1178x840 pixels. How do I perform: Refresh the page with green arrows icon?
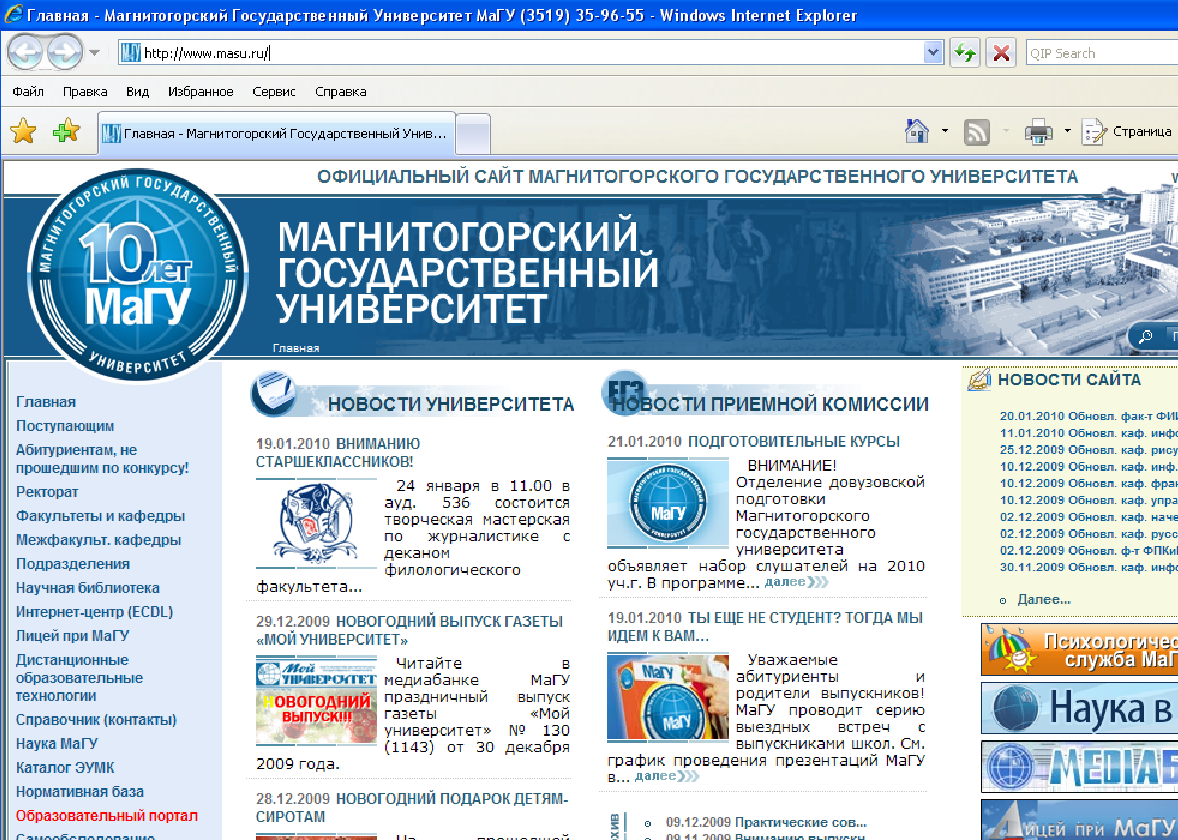[x=965, y=53]
